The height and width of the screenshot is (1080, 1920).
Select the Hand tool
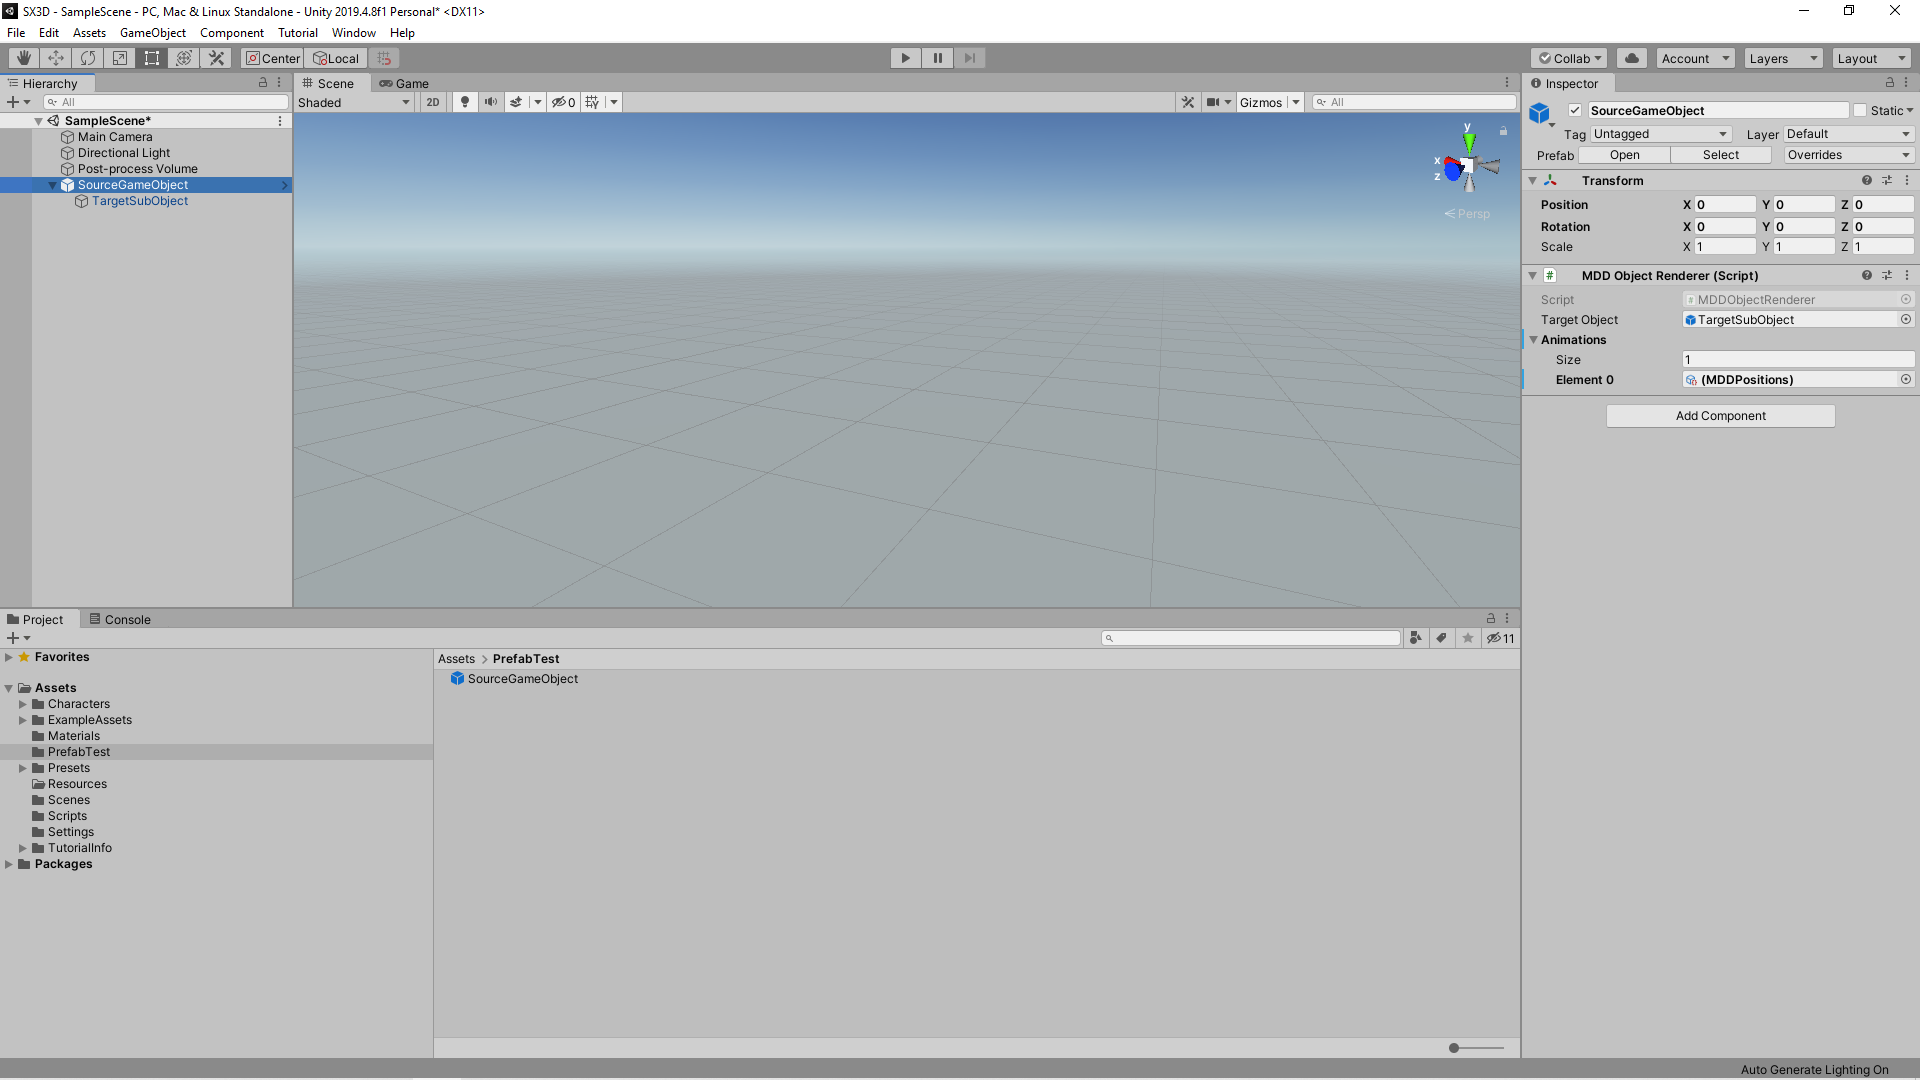pyautogui.click(x=22, y=57)
